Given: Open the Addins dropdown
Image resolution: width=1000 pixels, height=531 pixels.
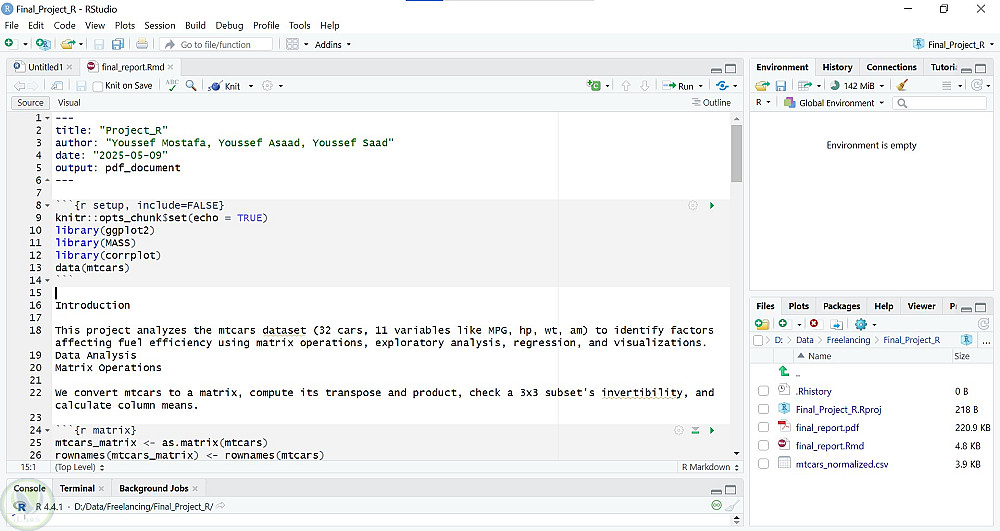Looking at the screenshot, I should click(x=332, y=45).
